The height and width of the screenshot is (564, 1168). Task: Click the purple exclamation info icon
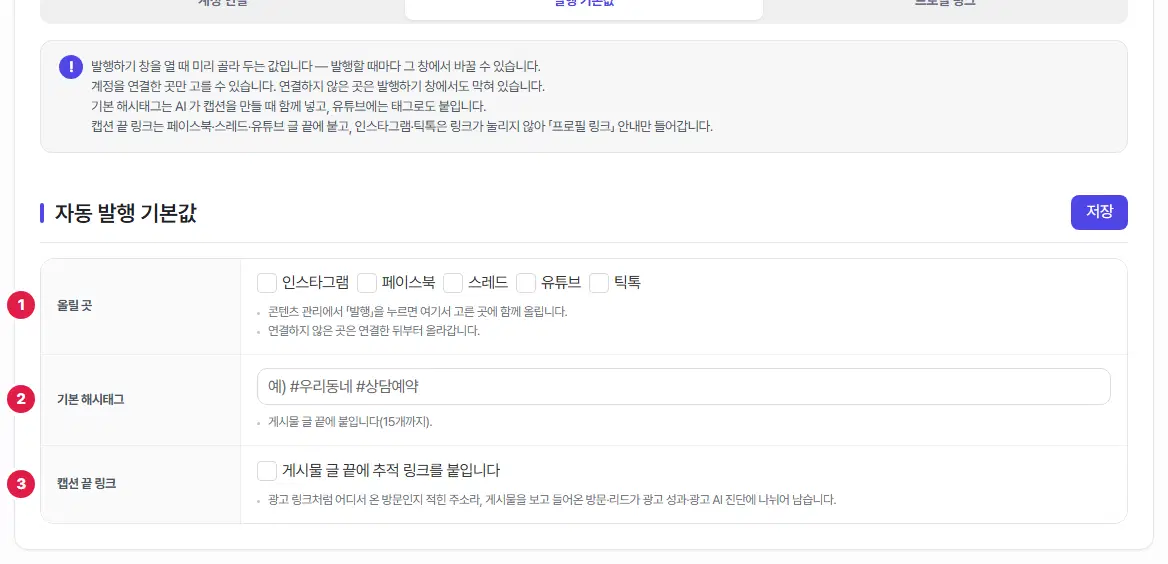click(70, 66)
